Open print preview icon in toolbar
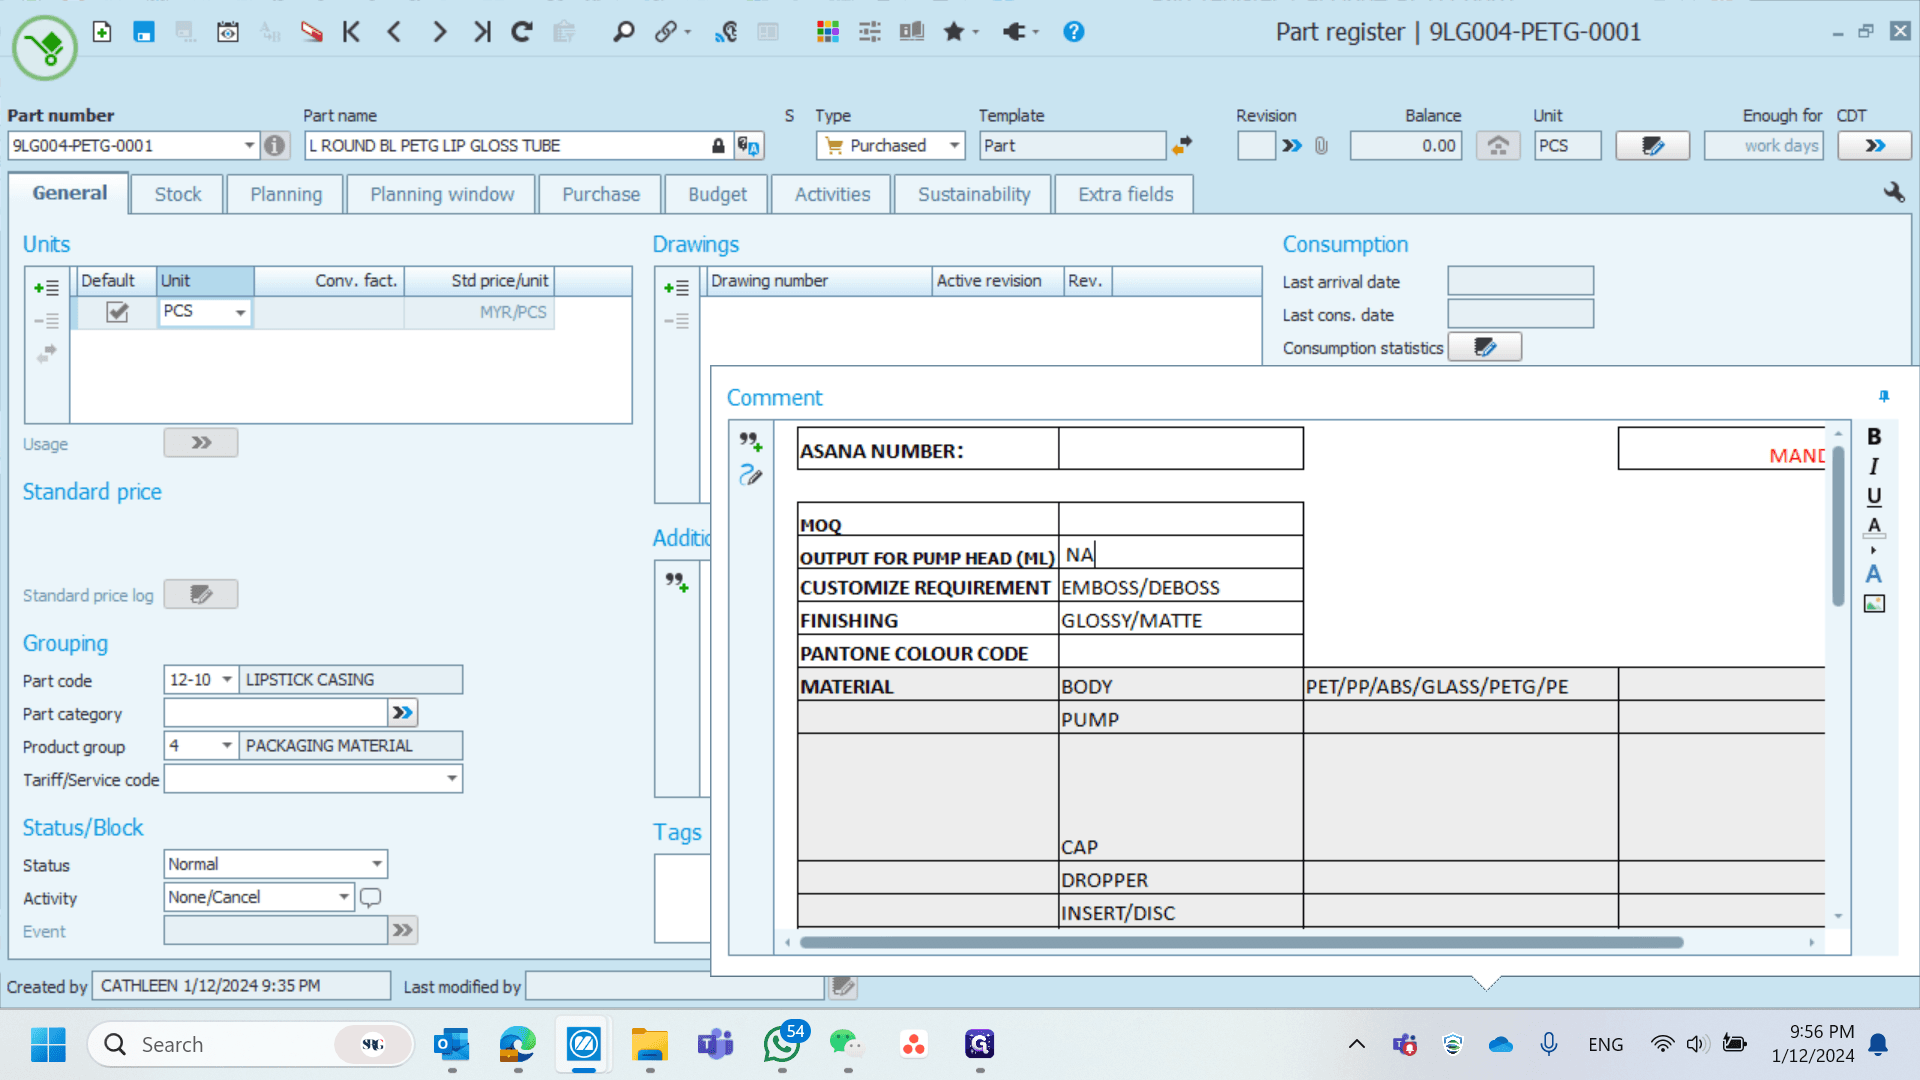 tap(228, 32)
